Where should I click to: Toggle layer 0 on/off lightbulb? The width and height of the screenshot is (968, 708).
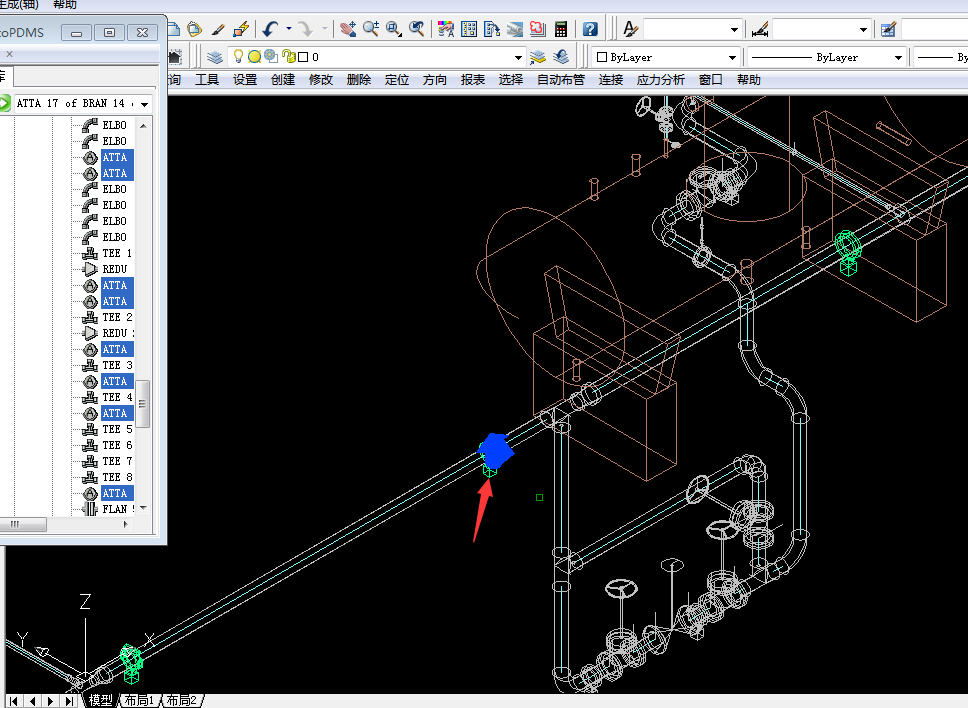coord(239,57)
